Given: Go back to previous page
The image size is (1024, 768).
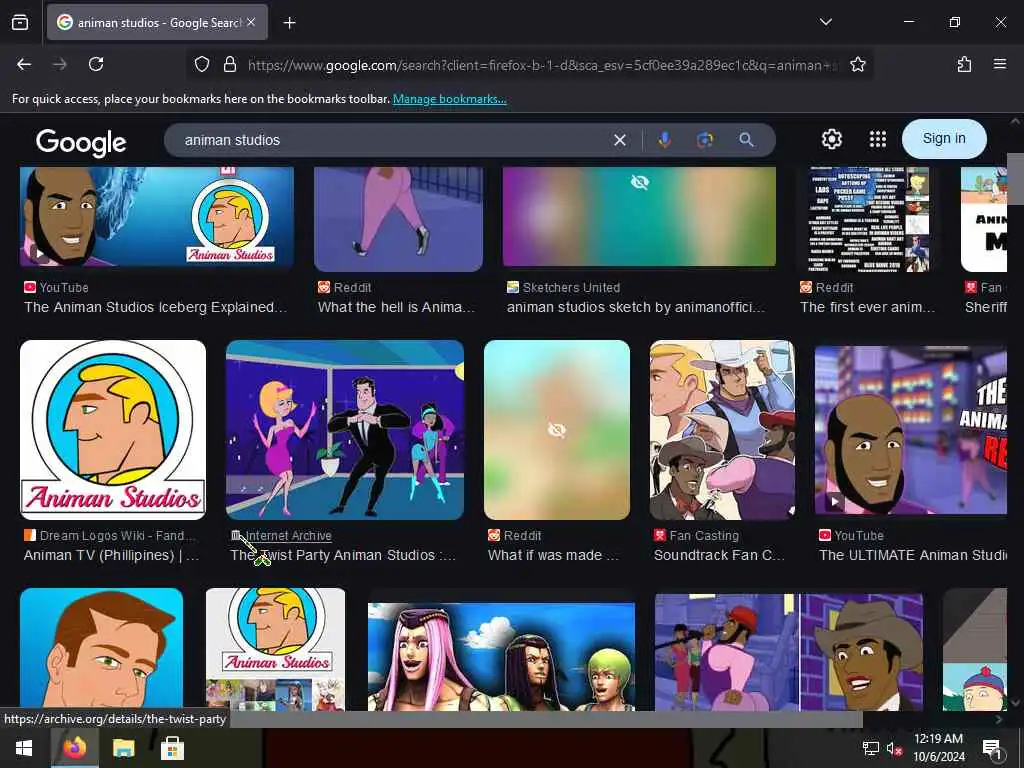Looking at the screenshot, I should coord(24,64).
